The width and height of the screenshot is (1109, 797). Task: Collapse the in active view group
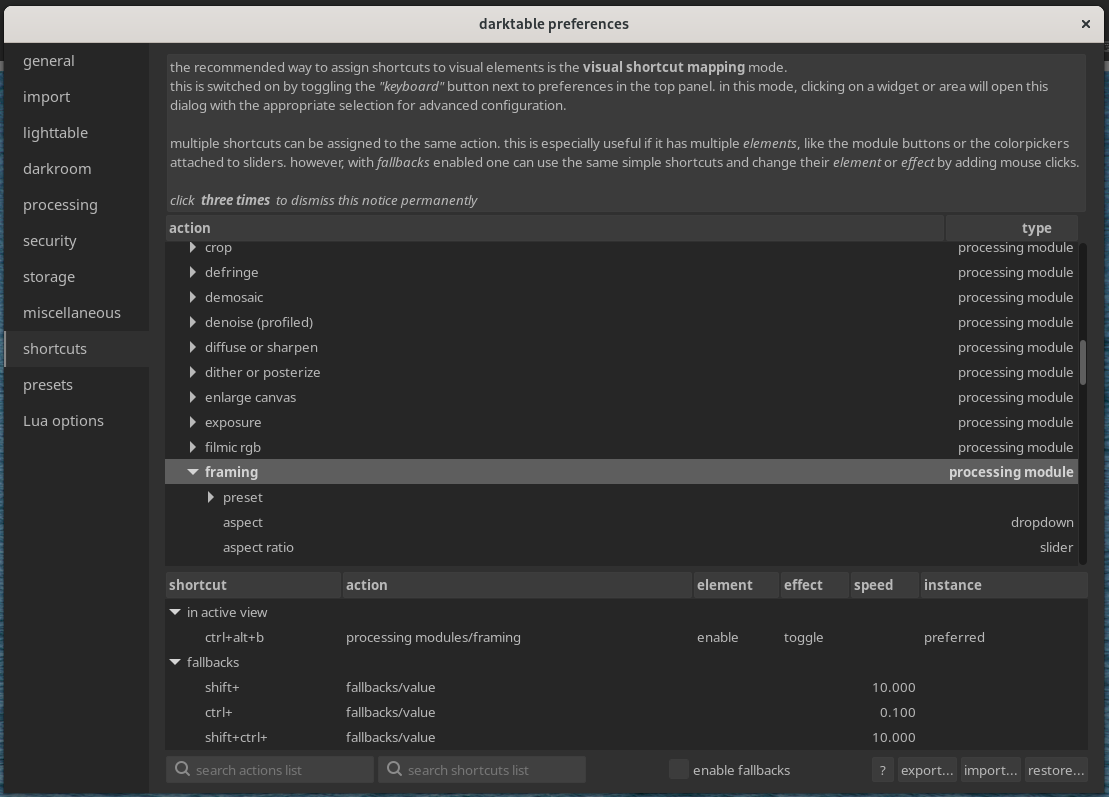[x=175, y=612]
